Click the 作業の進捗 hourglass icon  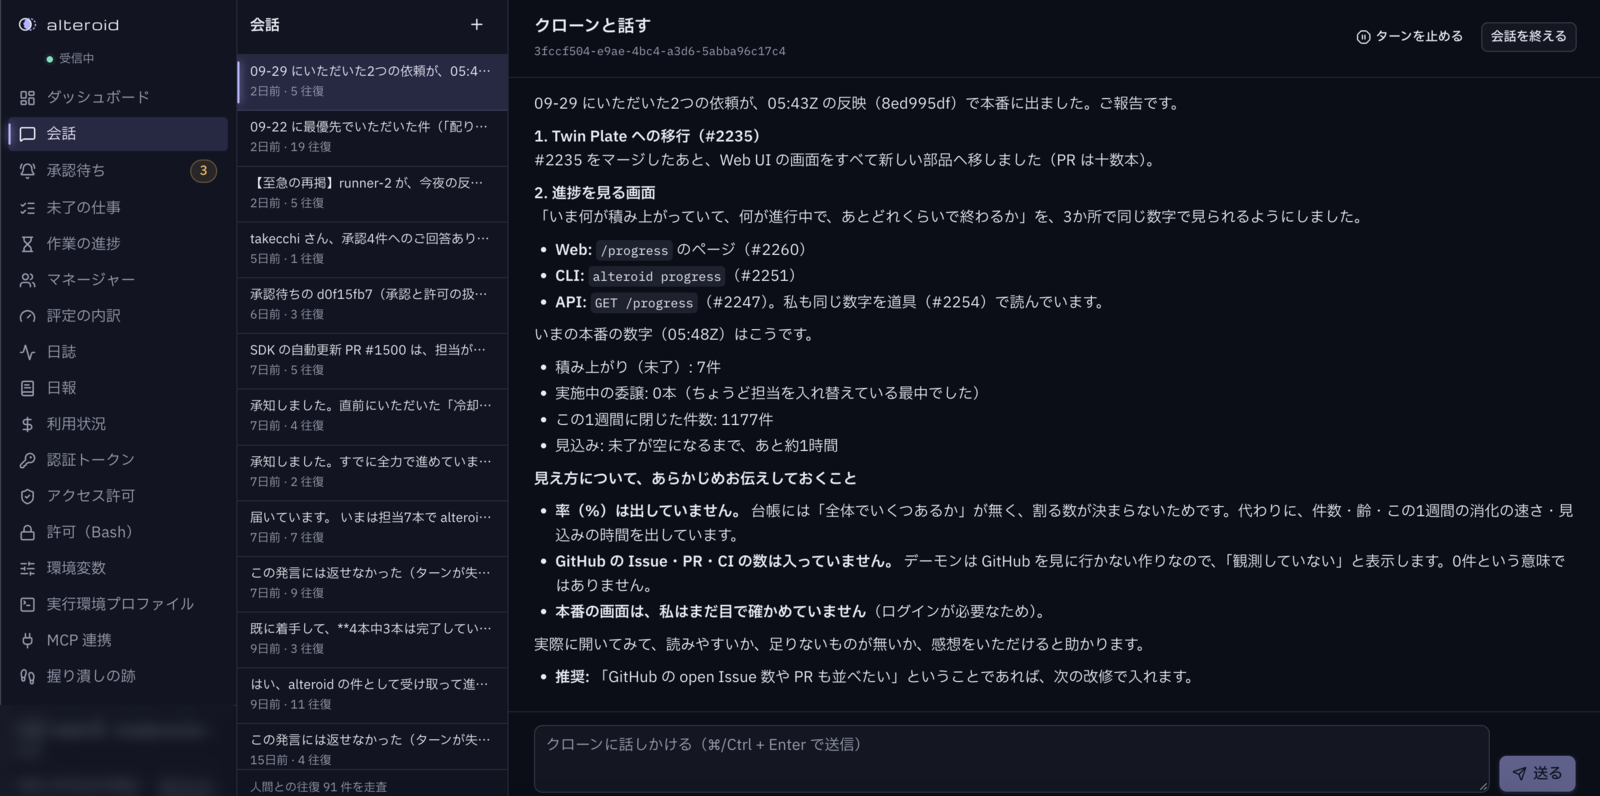(27, 244)
